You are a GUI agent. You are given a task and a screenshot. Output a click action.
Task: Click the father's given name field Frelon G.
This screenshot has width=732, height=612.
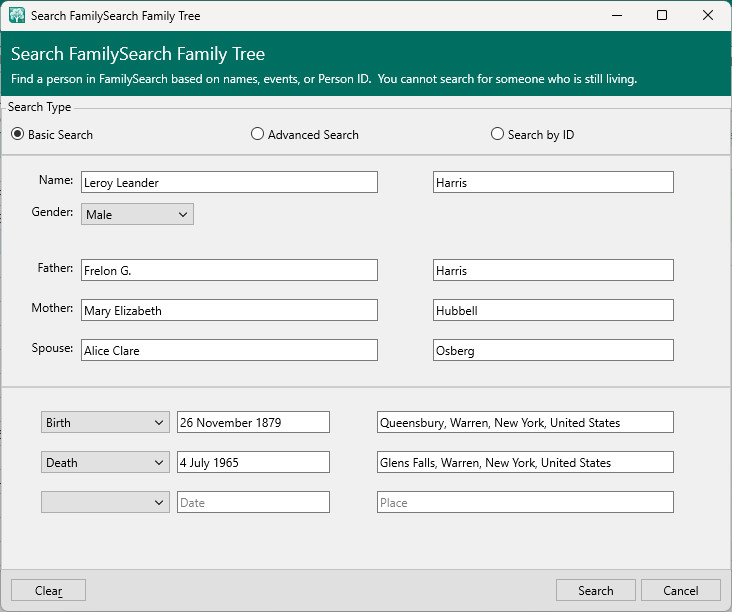coord(229,271)
